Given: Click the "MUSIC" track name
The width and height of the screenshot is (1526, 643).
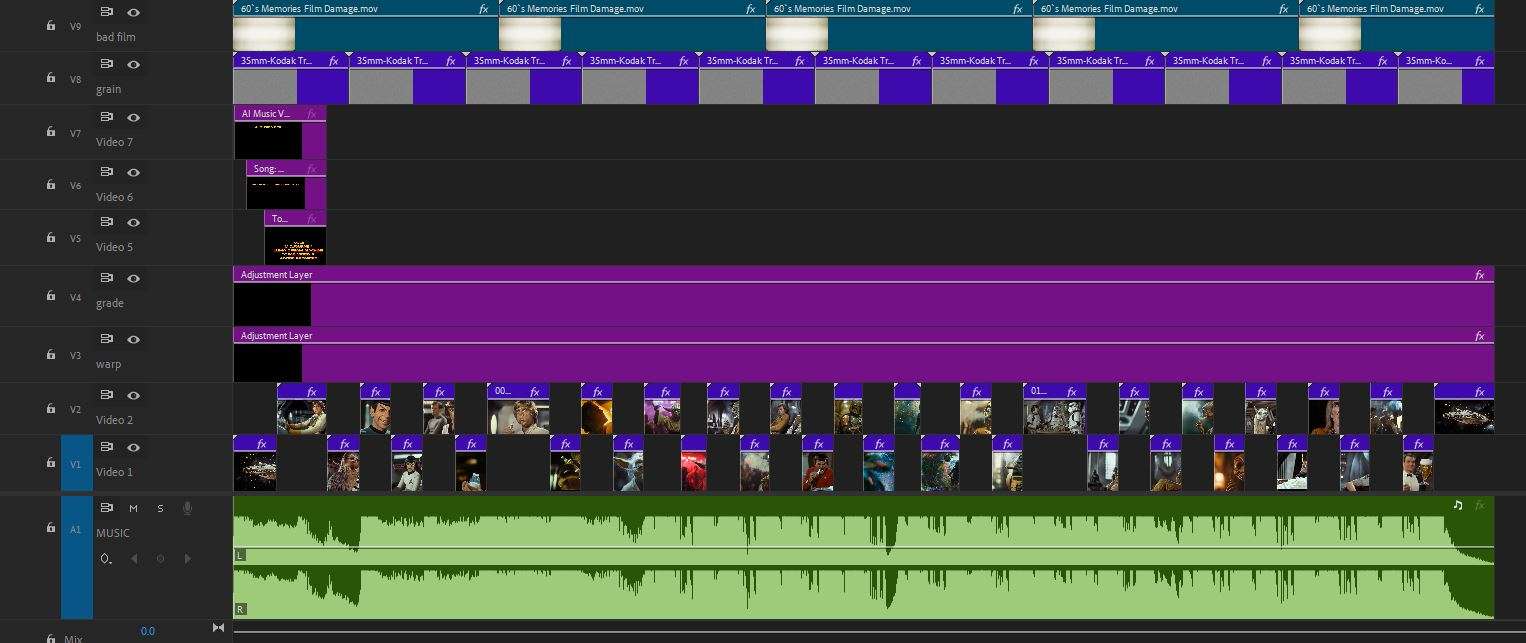Looking at the screenshot, I should pos(113,533).
